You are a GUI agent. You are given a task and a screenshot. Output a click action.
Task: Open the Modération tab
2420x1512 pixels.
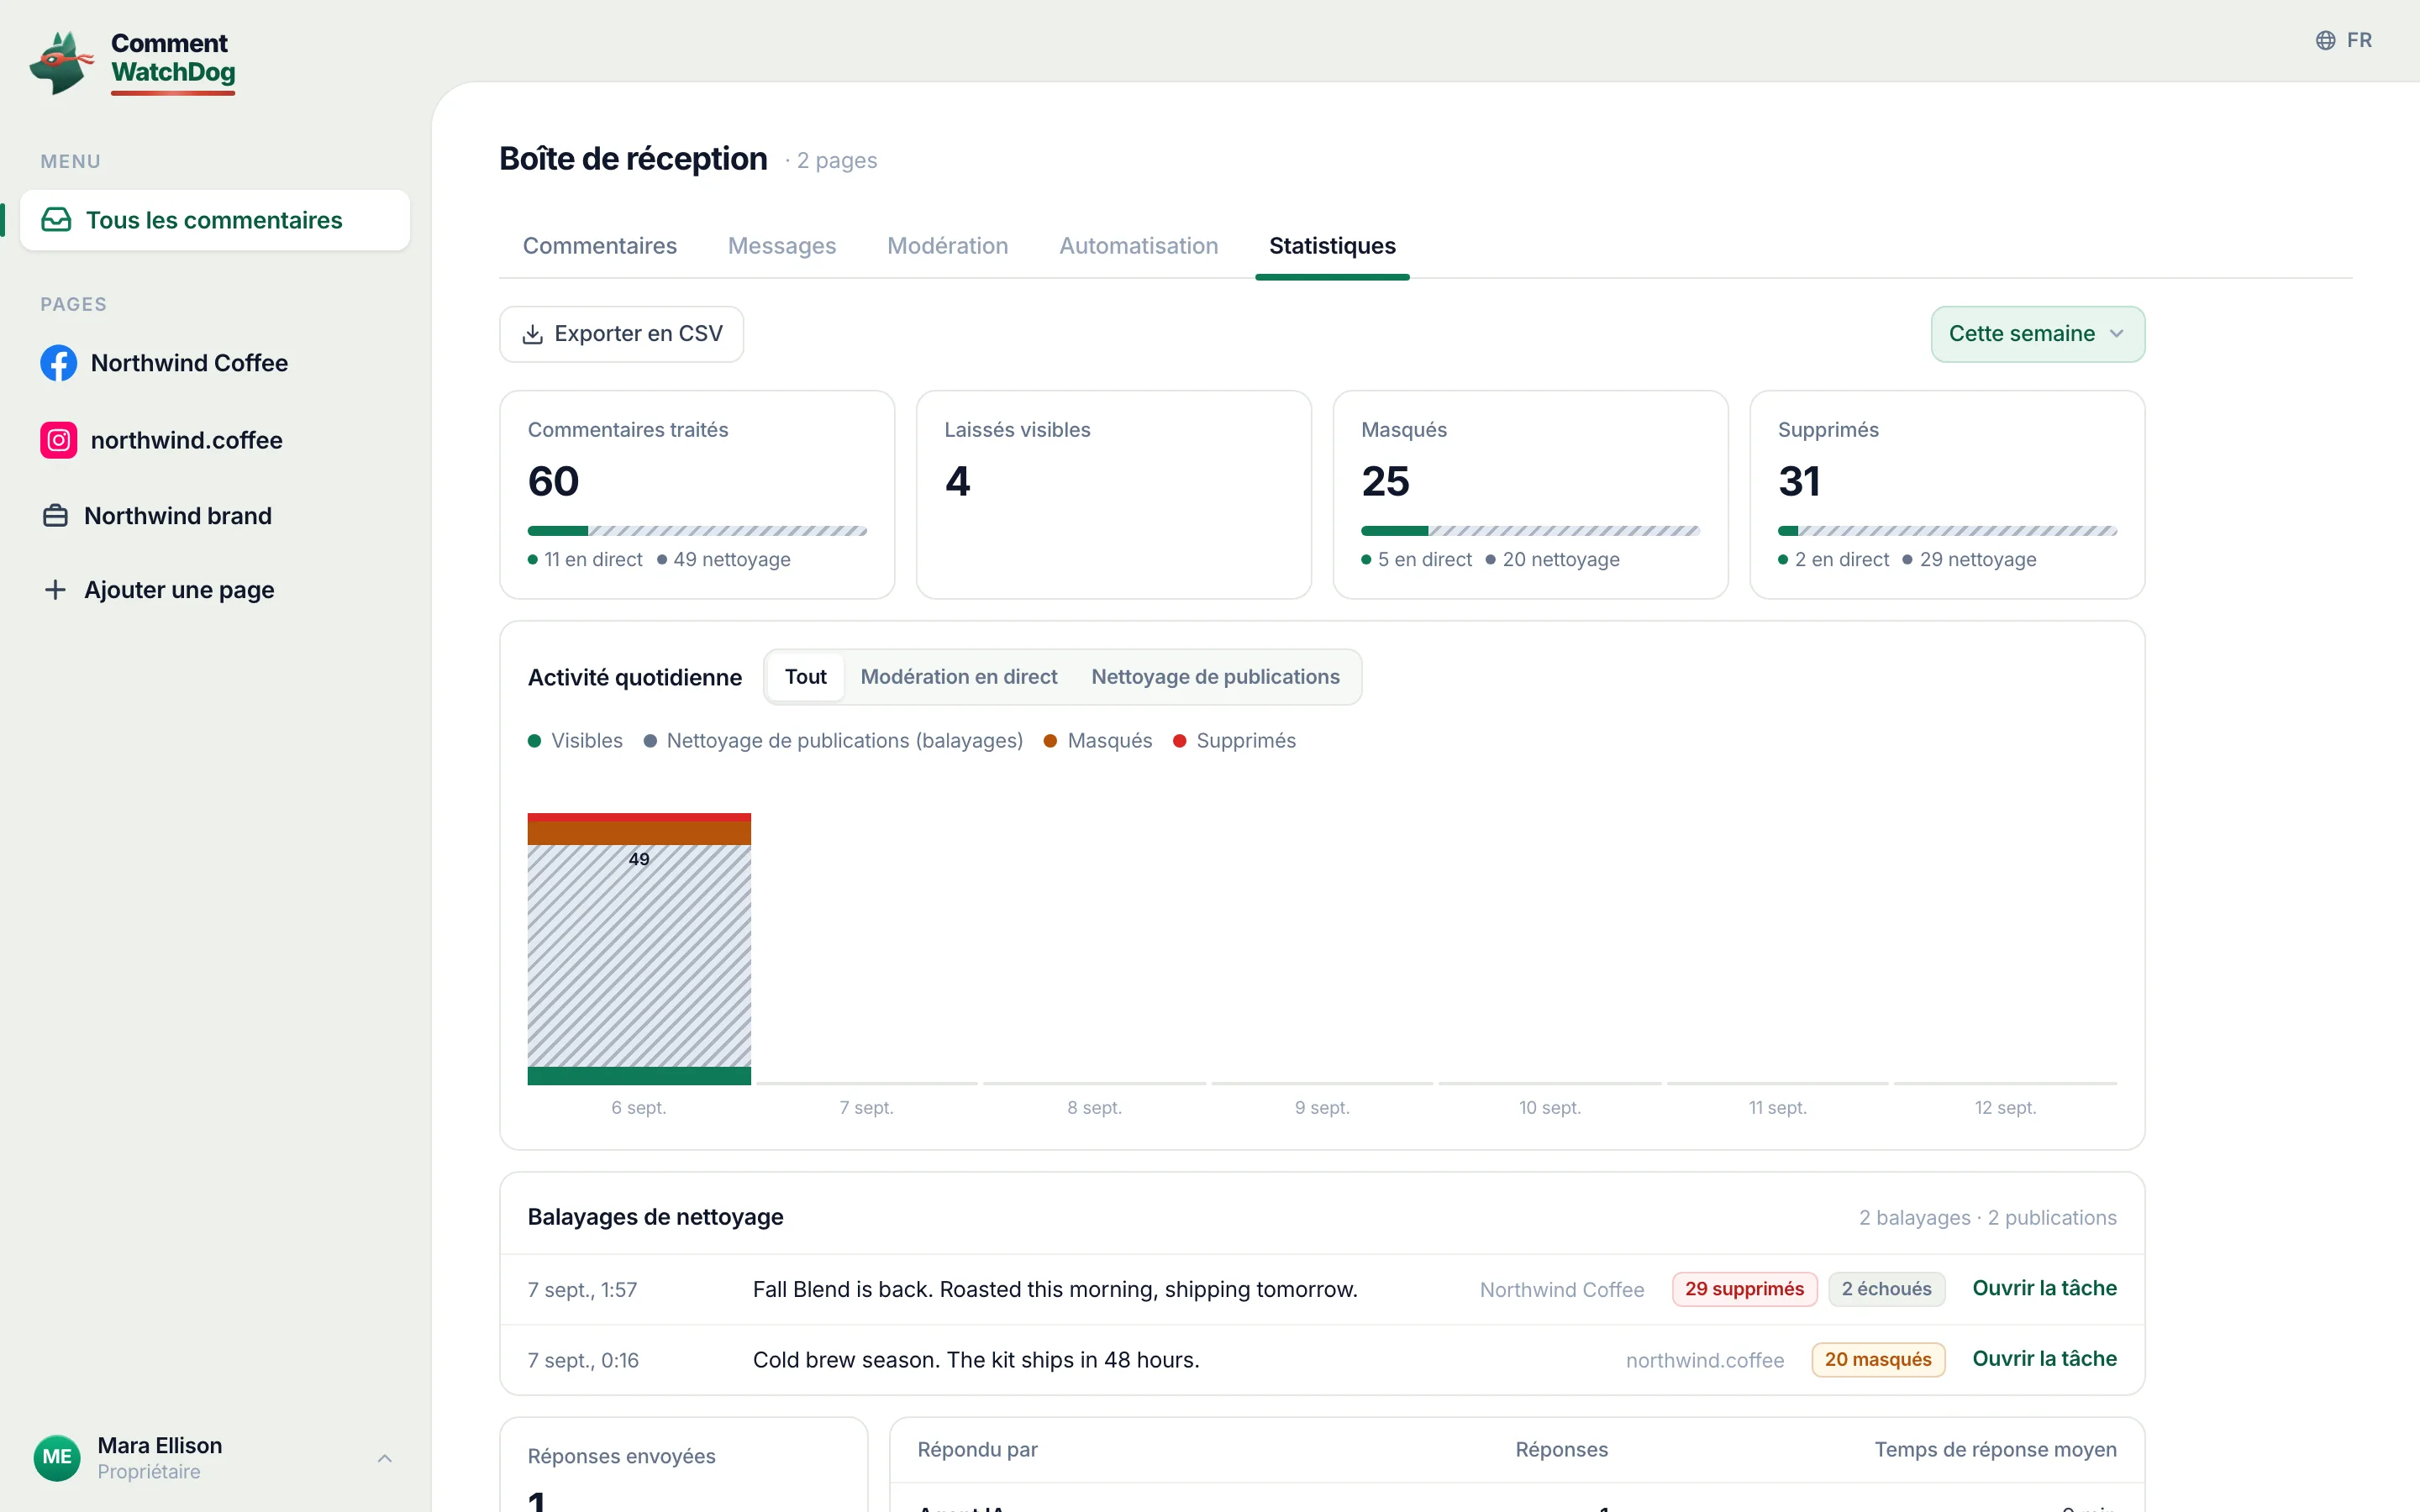pyautogui.click(x=948, y=246)
